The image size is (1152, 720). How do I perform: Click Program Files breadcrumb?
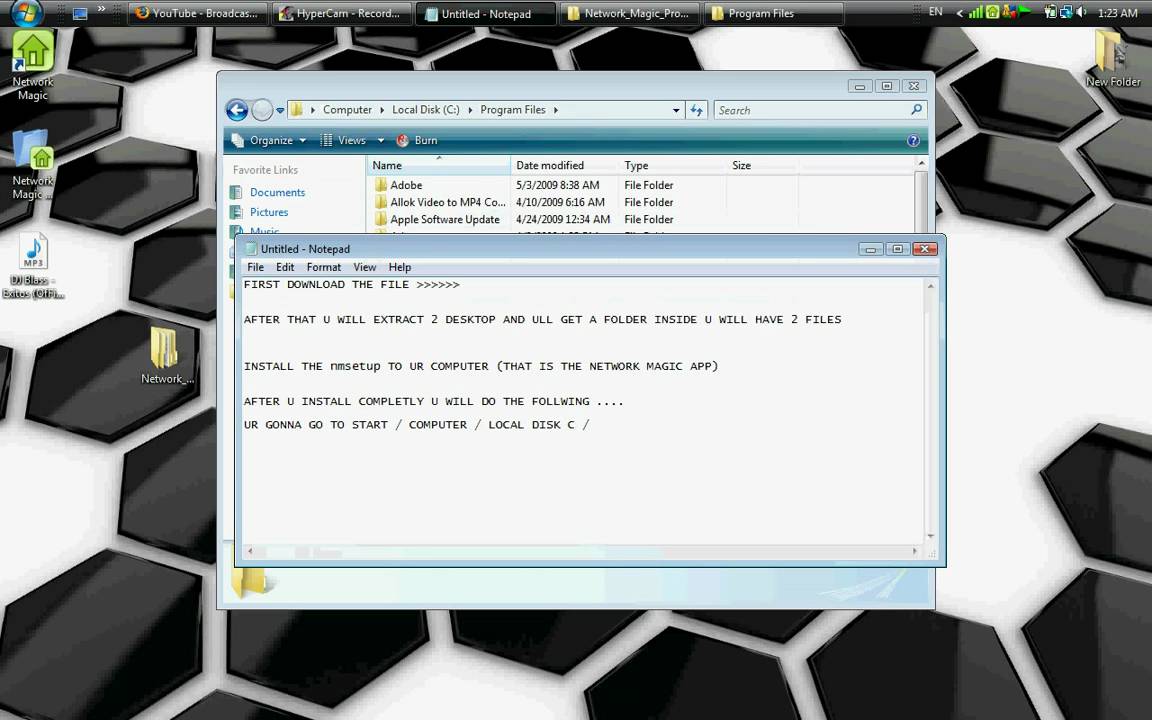[x=513, y=109]
